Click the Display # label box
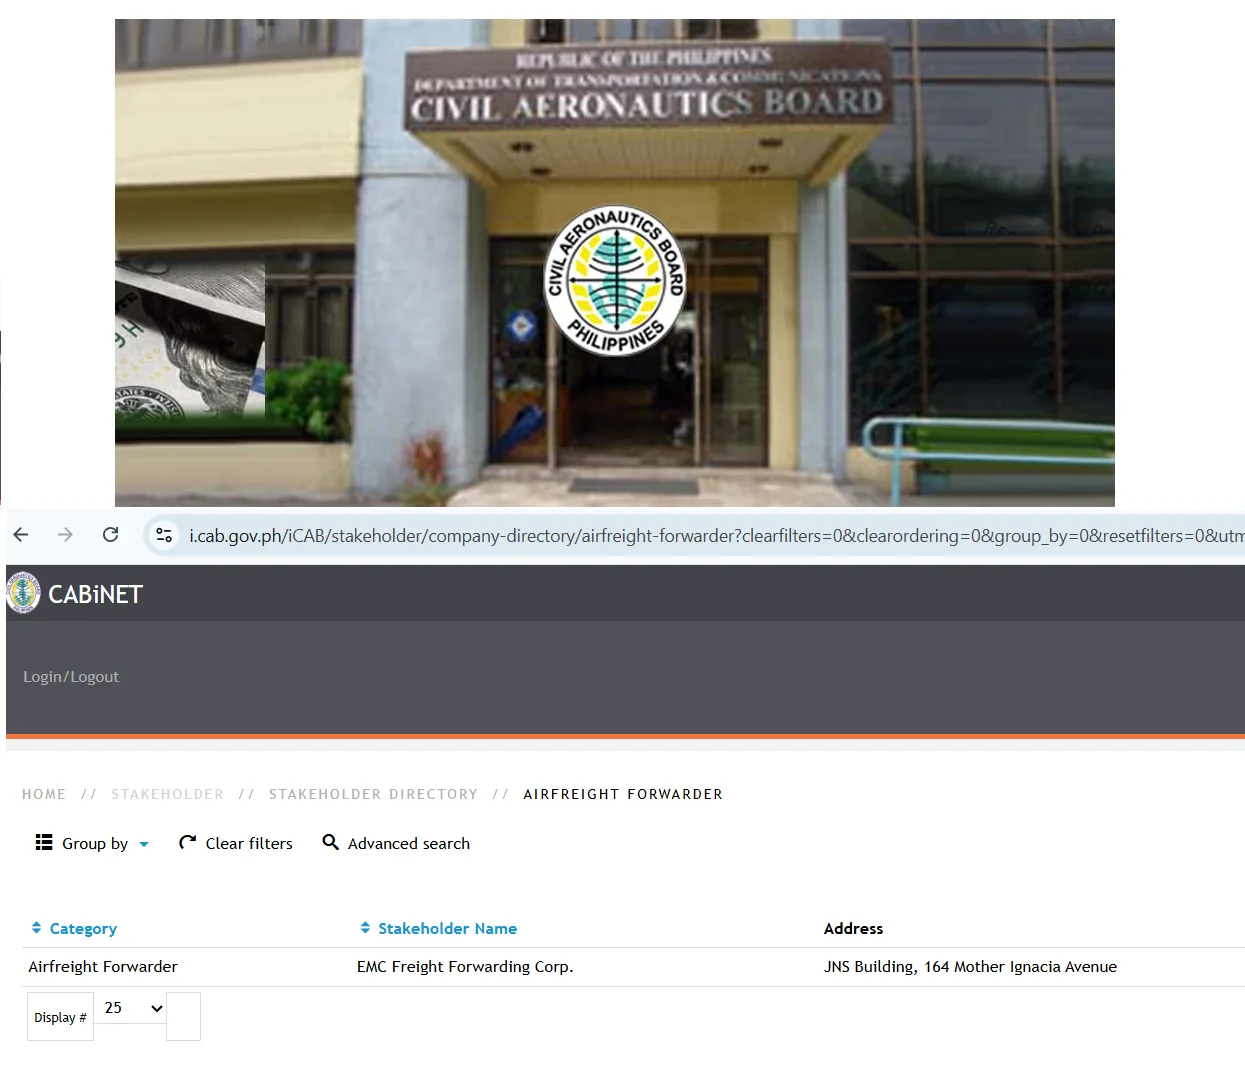 coord(60,1017)
